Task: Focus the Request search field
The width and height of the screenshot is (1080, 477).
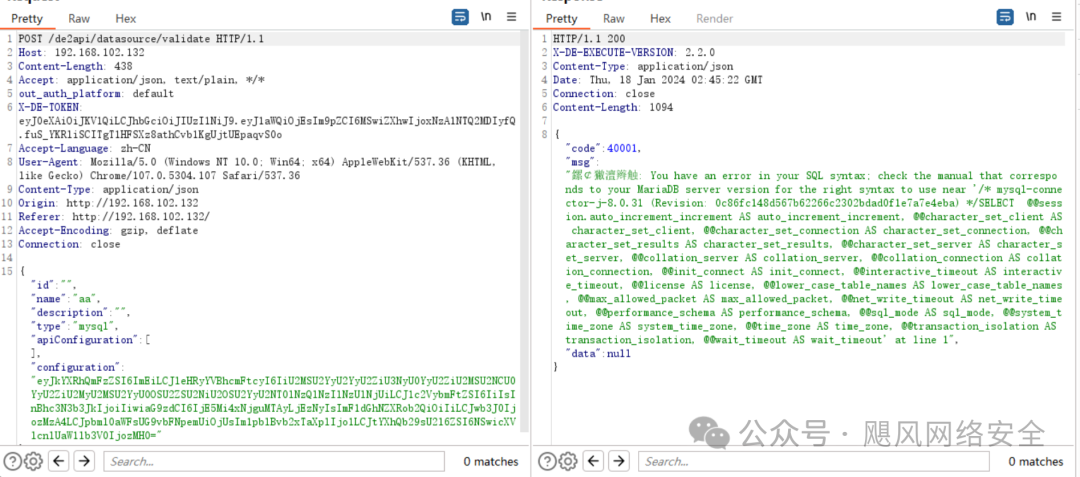Action: click(x=273, y=460)
